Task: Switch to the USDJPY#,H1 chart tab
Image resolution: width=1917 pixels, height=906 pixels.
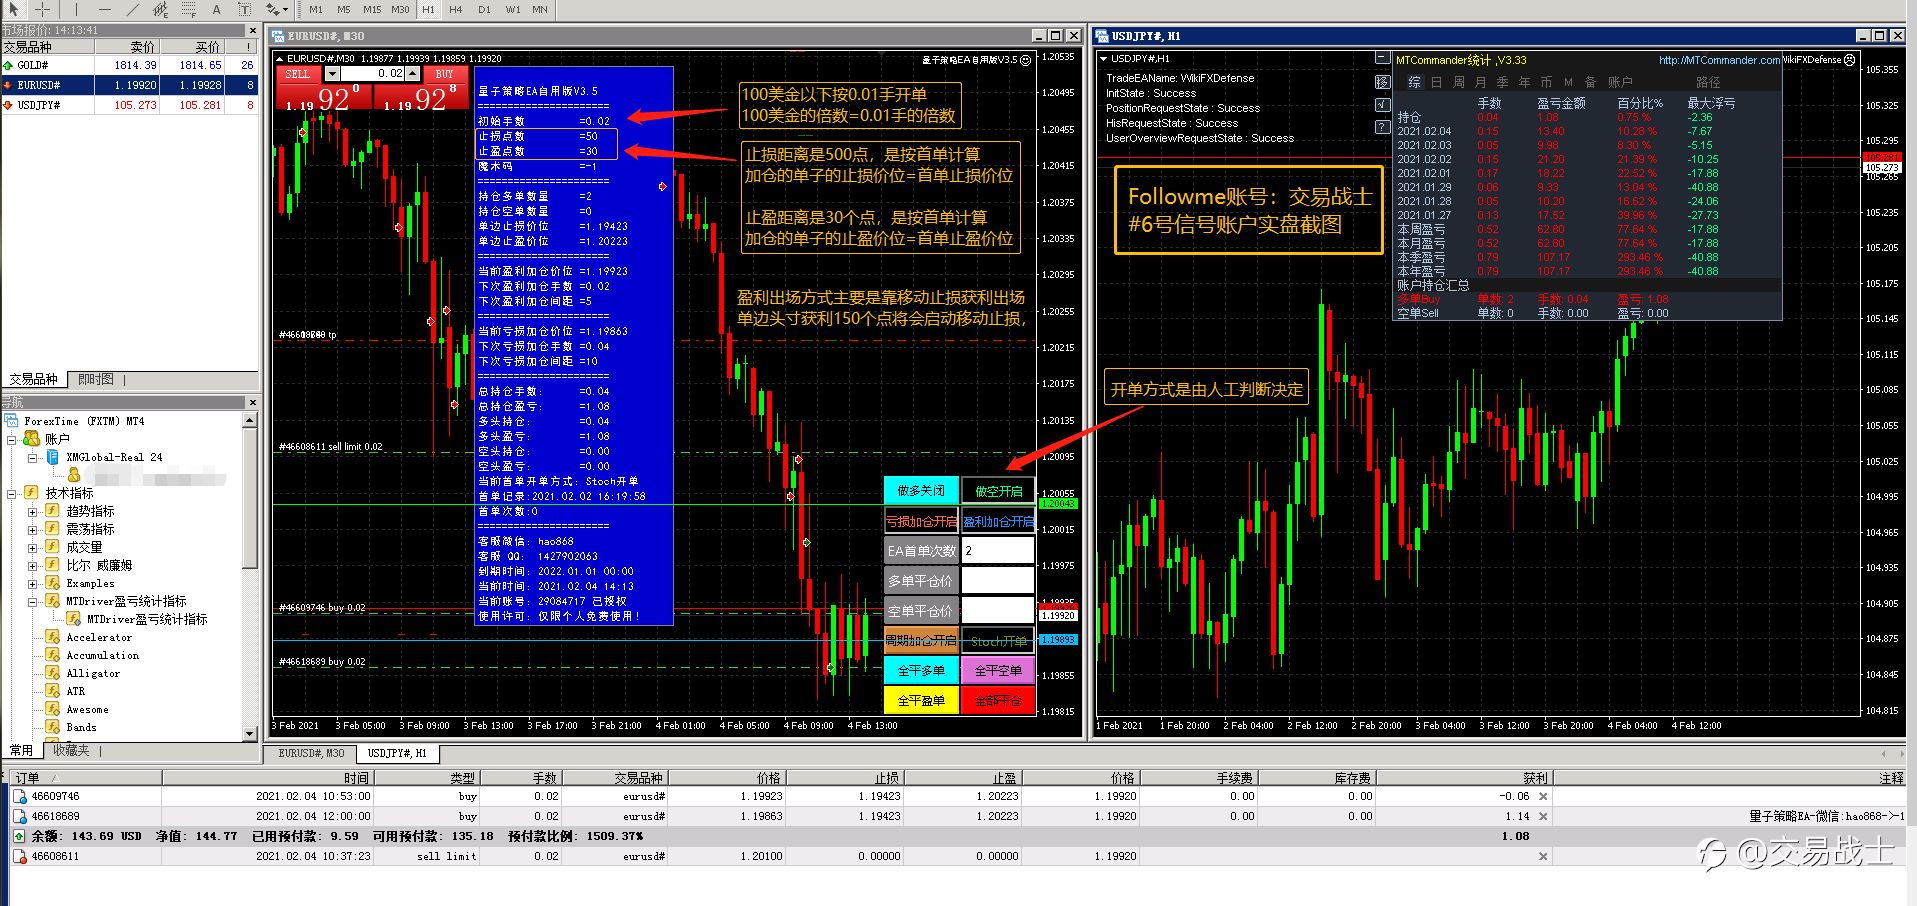Action: (x=397, y=753)
